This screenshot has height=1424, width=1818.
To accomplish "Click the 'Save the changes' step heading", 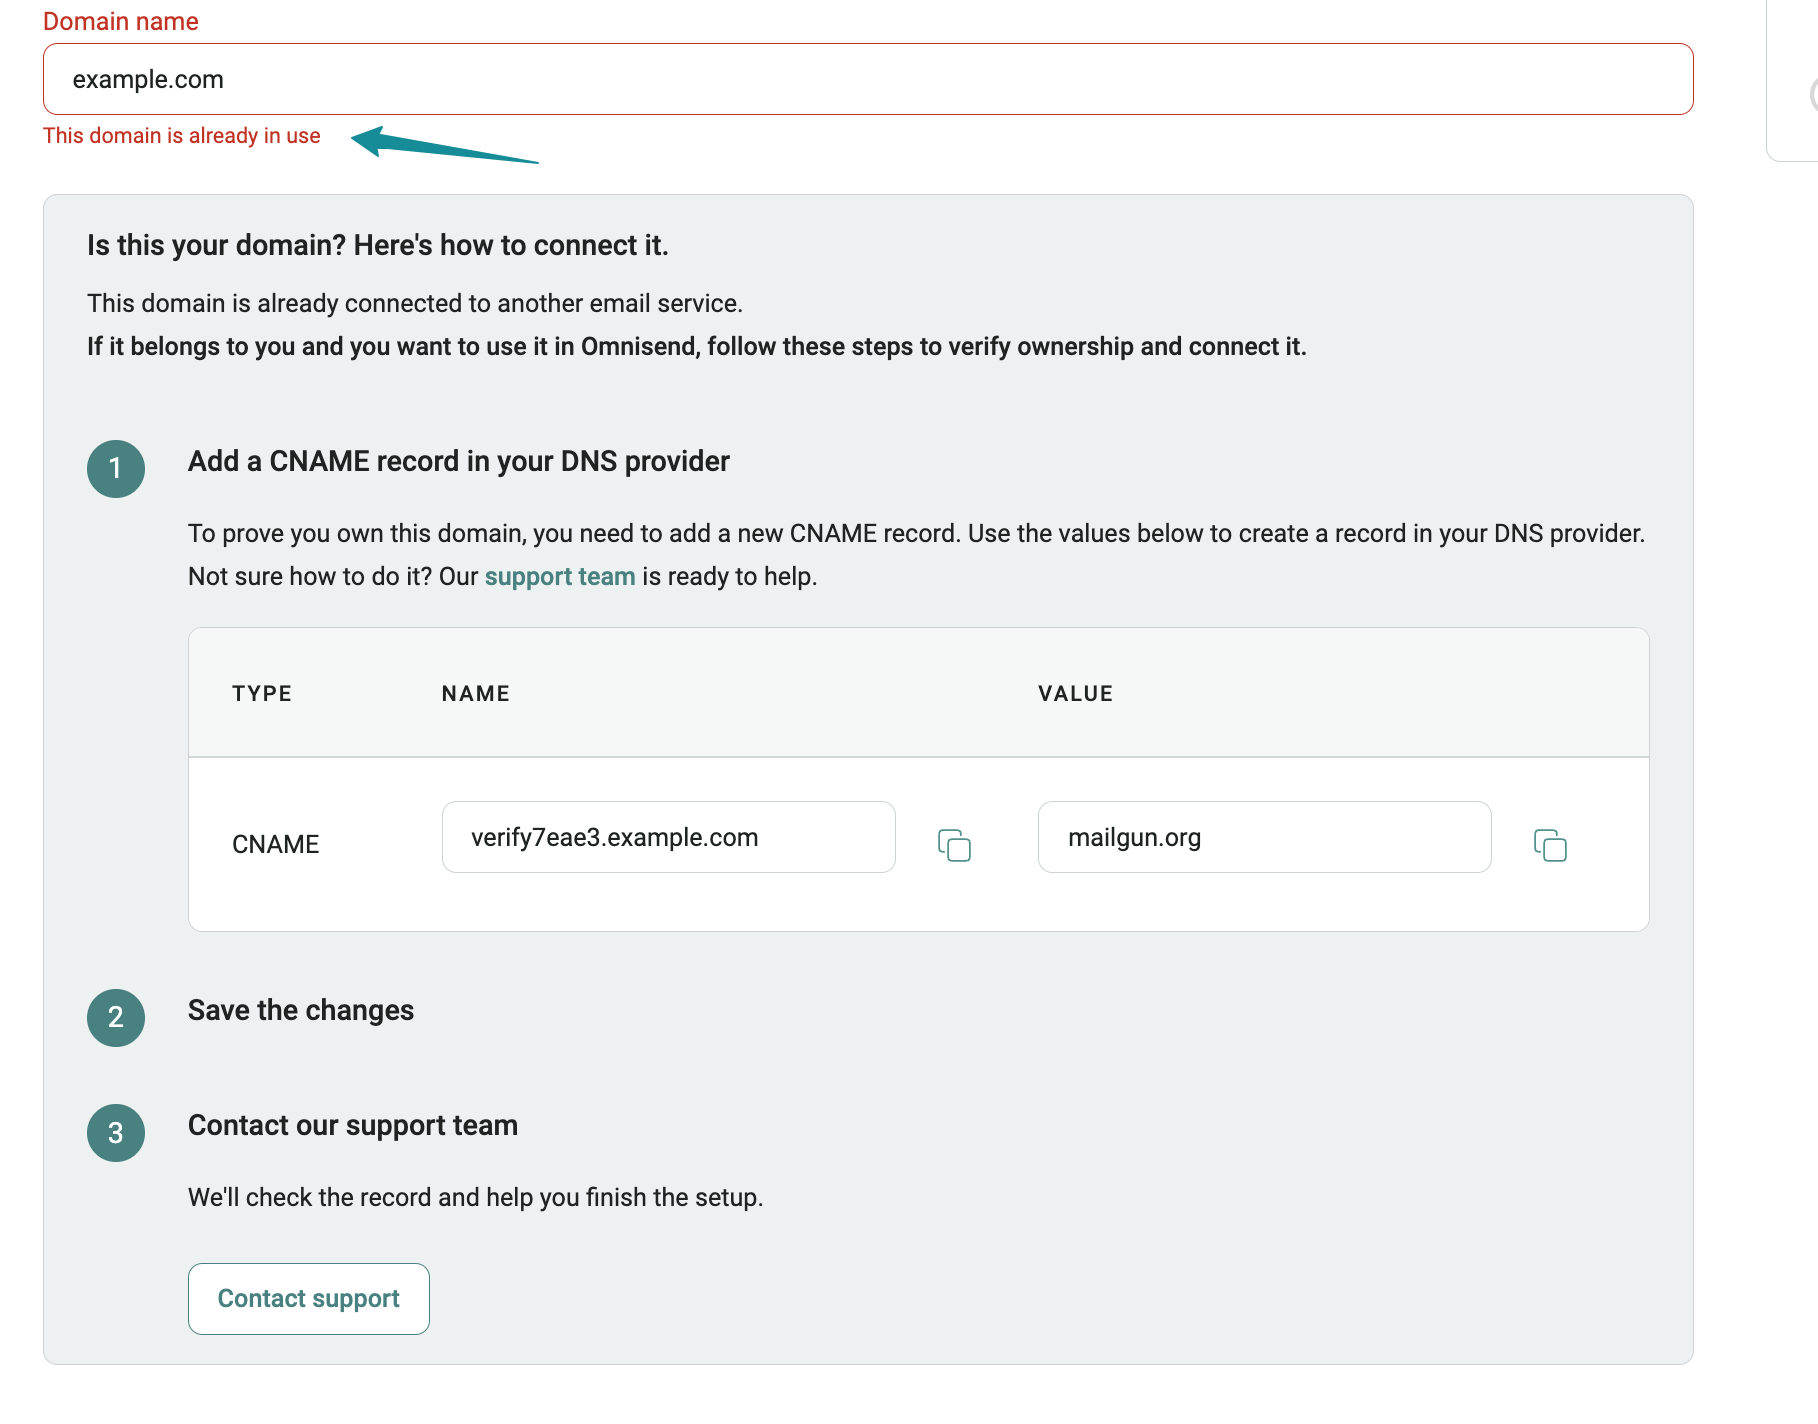I will tap(301, 1010).
